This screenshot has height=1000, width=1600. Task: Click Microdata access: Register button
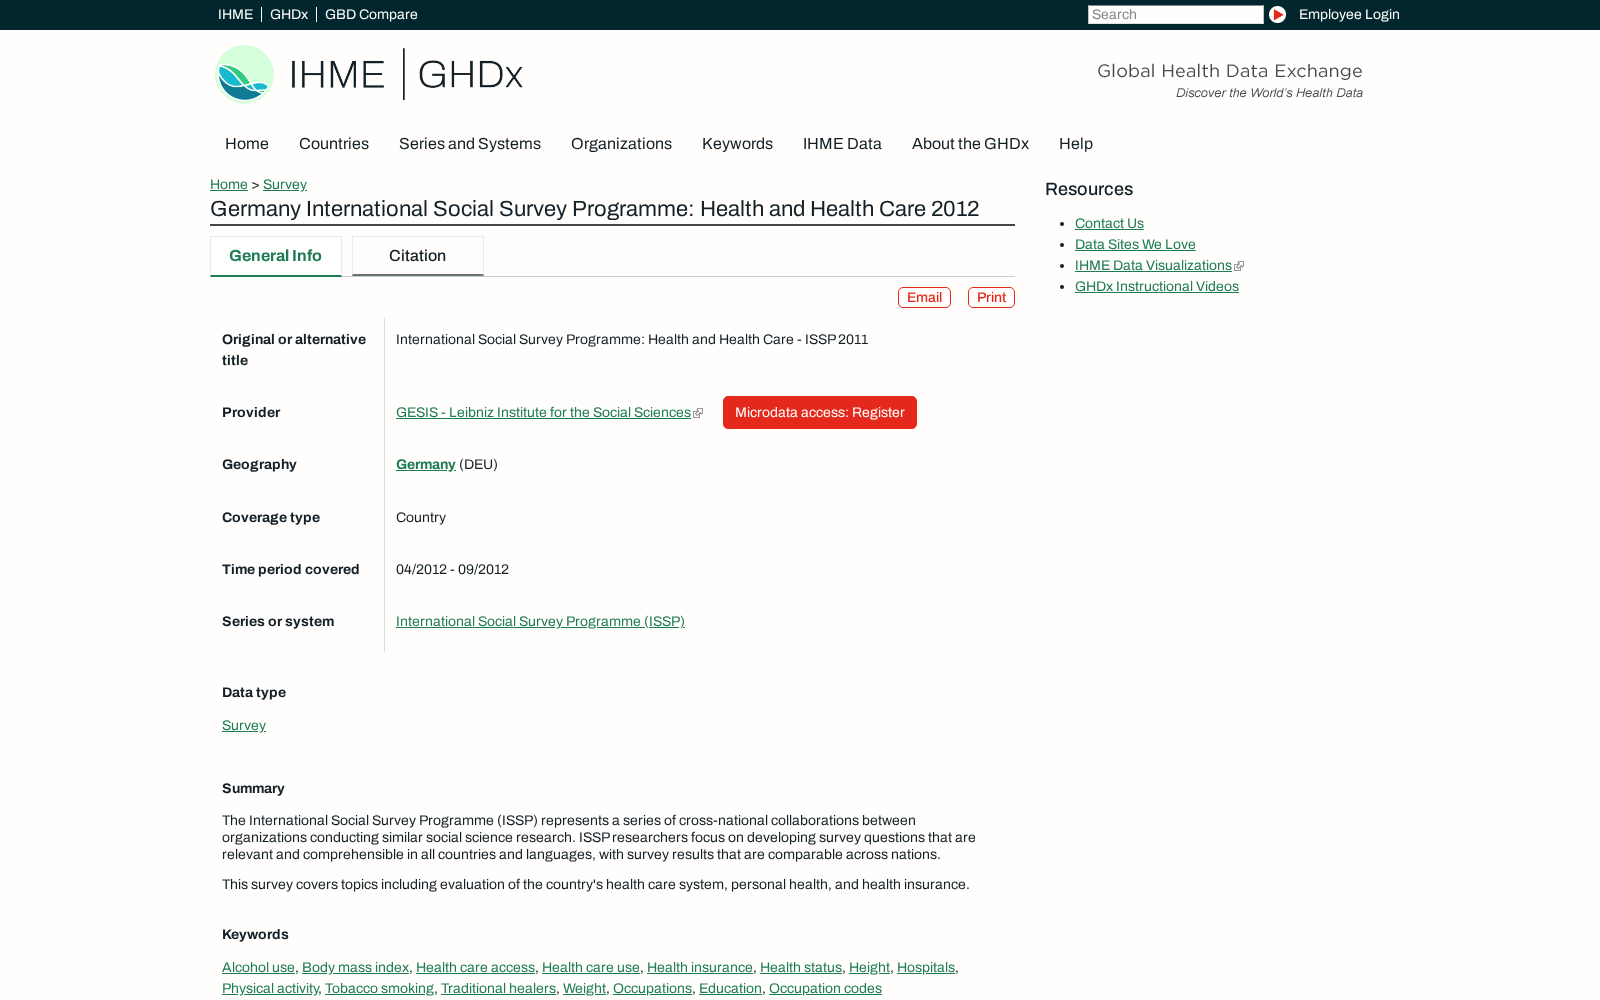[x=820, y=412]
